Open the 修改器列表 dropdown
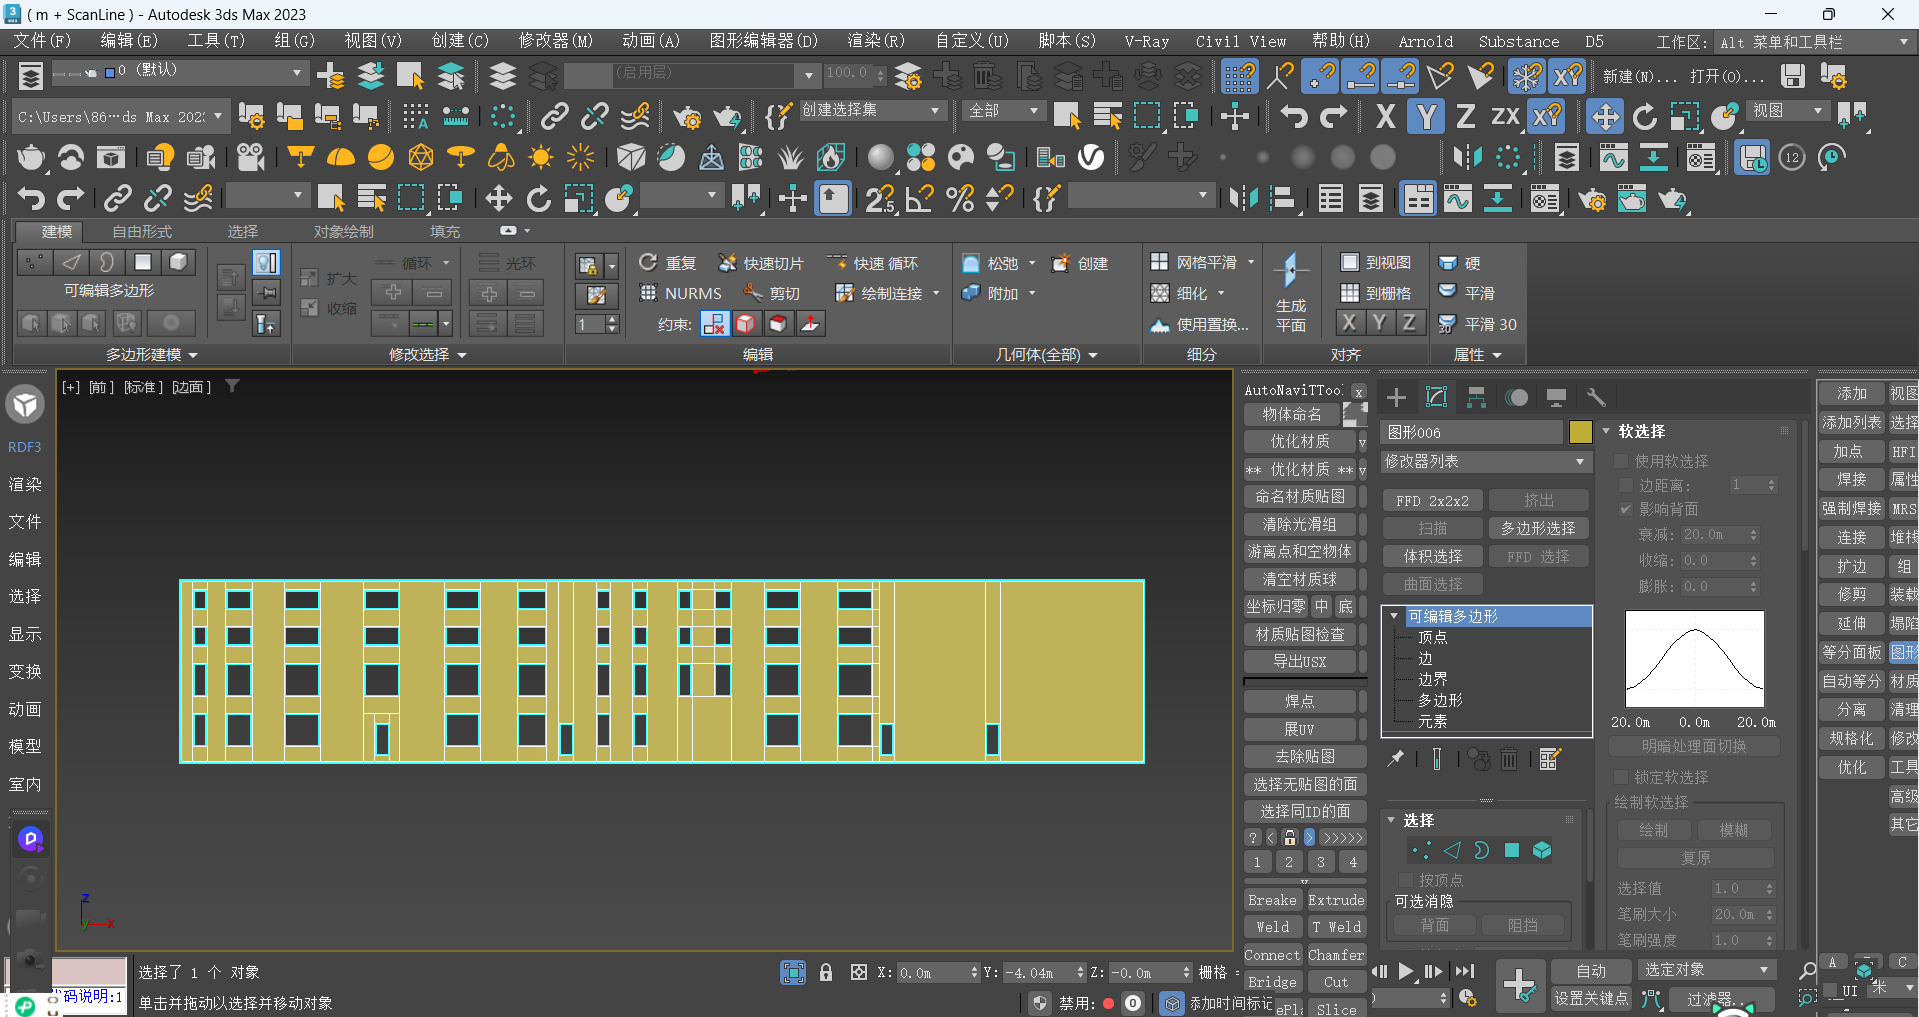This screenshot has height=1017, width=1919. point(1485,461)
